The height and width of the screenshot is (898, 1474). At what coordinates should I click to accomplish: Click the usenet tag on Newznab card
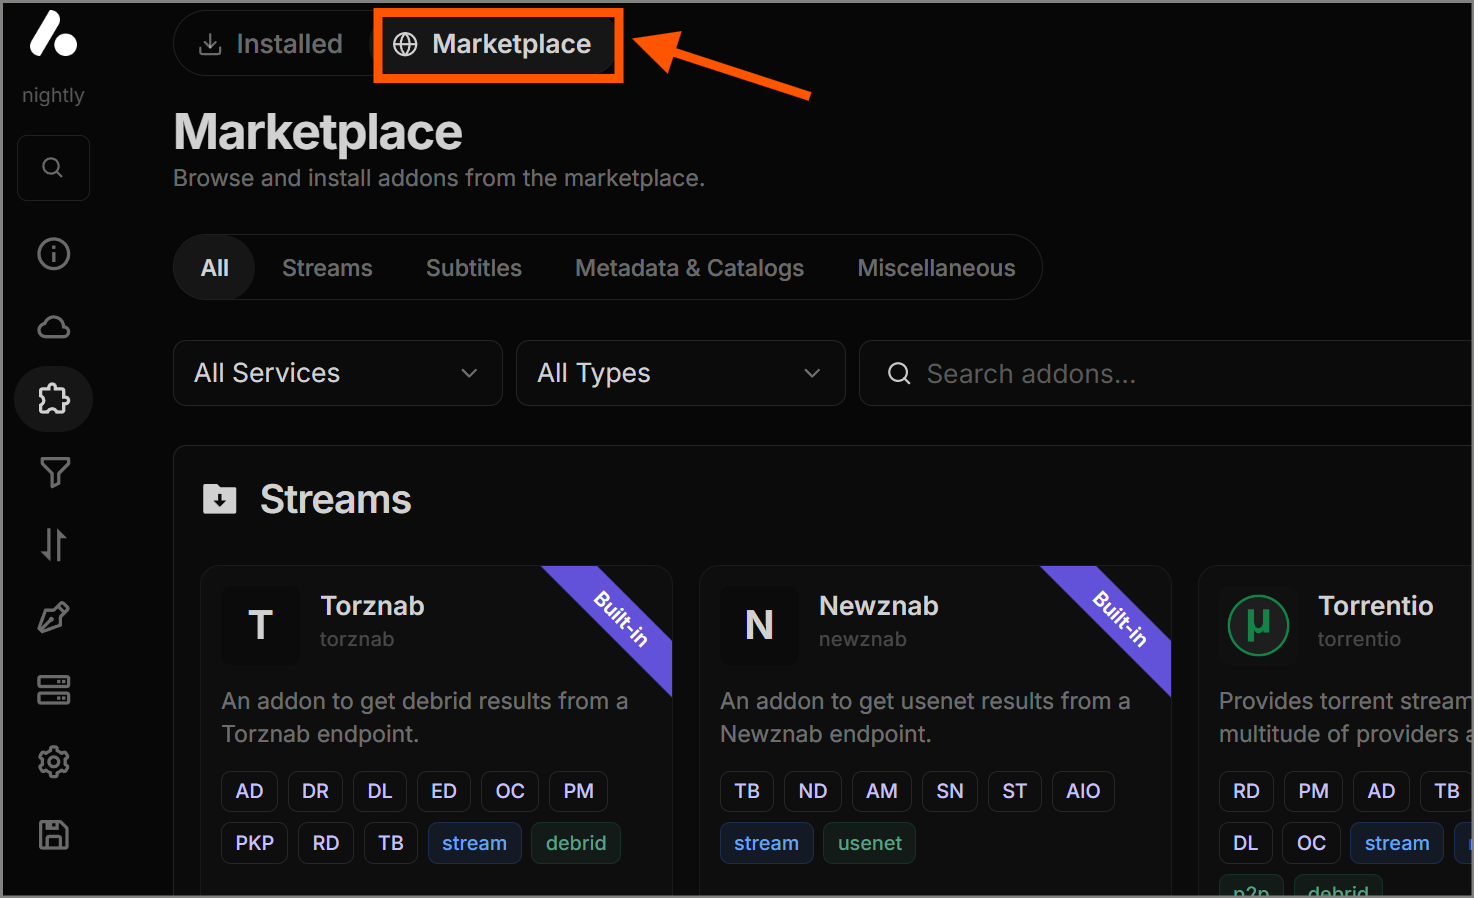click(x=870, y=843)
